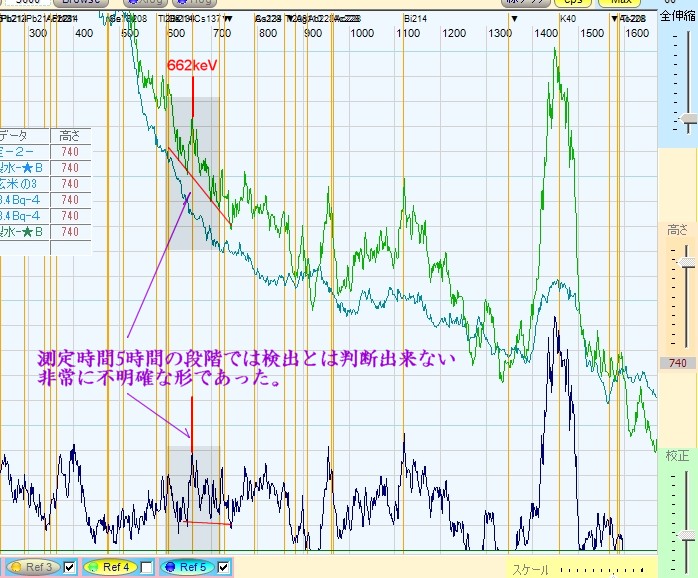Click the 高さ slider handle
Image resolution: width=698 pixels, height=578 pixels.
coord(688,263)
